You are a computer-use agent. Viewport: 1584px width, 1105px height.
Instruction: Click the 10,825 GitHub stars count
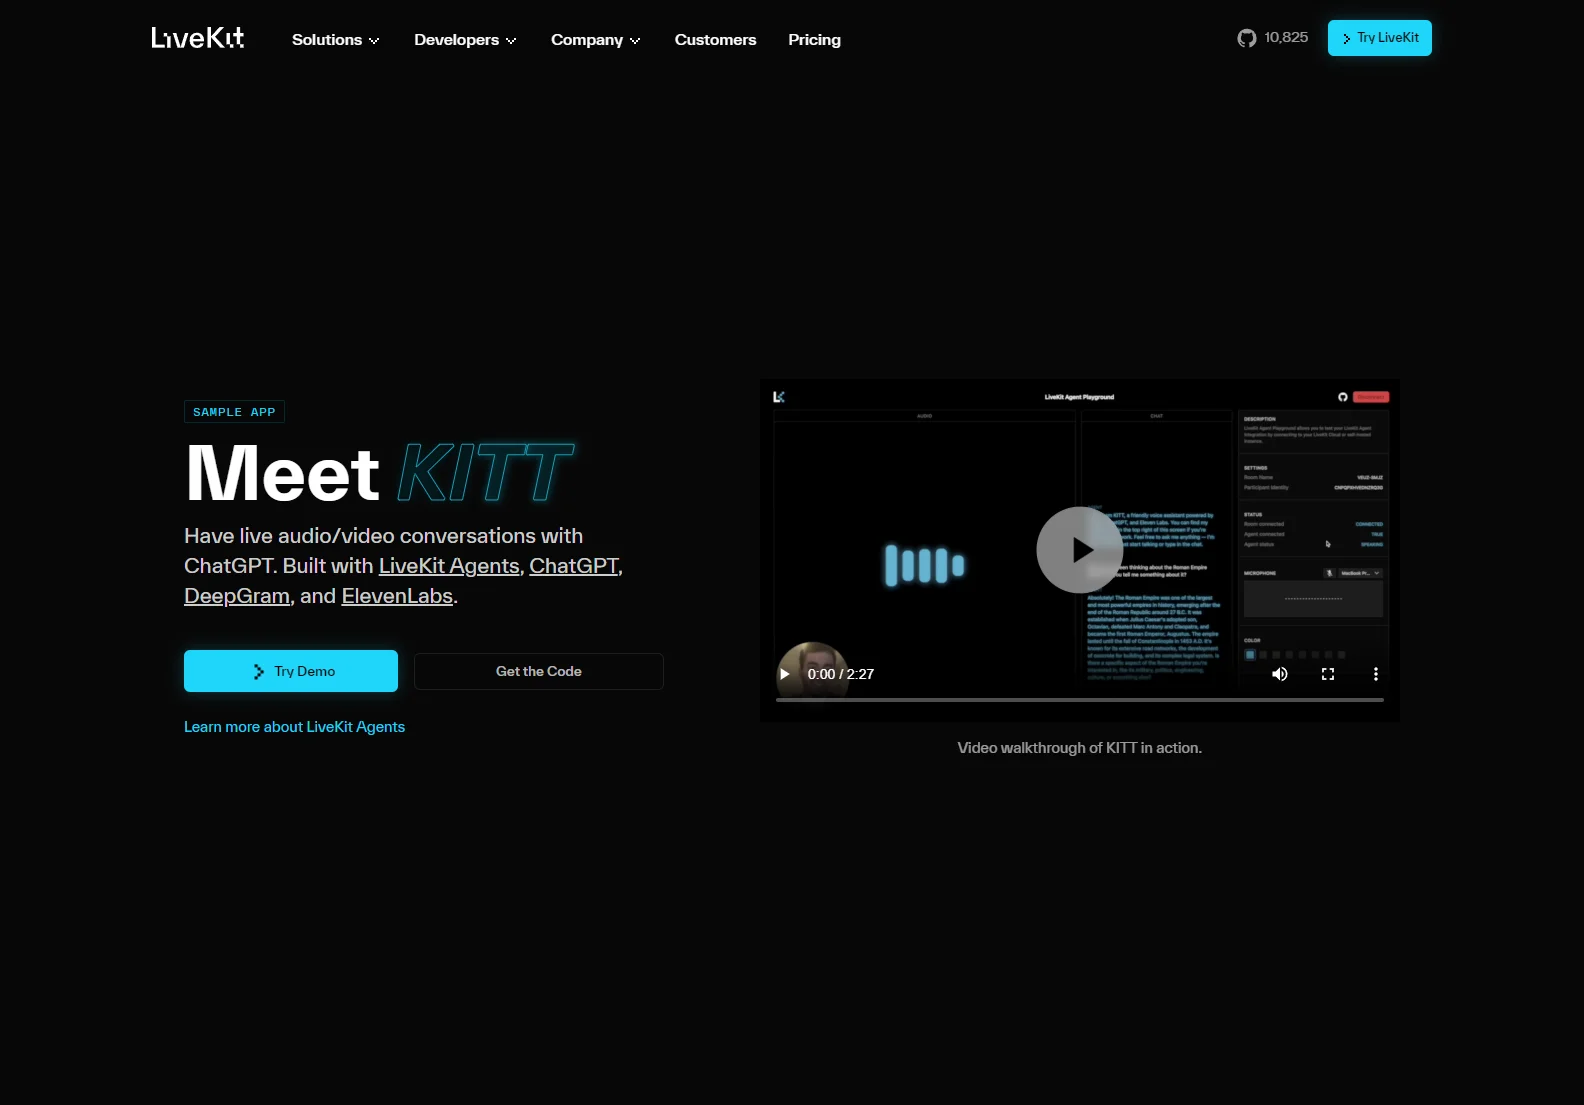(x=1286, y=37)
